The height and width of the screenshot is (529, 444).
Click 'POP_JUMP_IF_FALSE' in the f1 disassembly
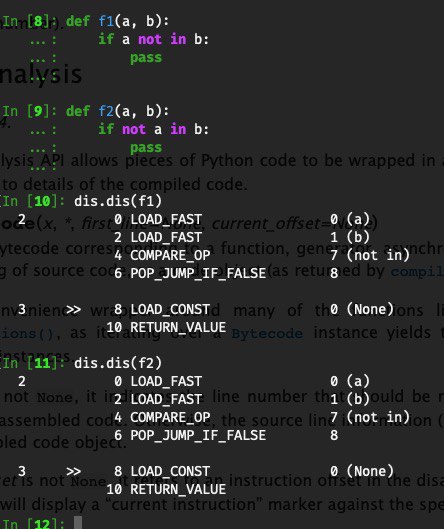click(x=198, y=273)
